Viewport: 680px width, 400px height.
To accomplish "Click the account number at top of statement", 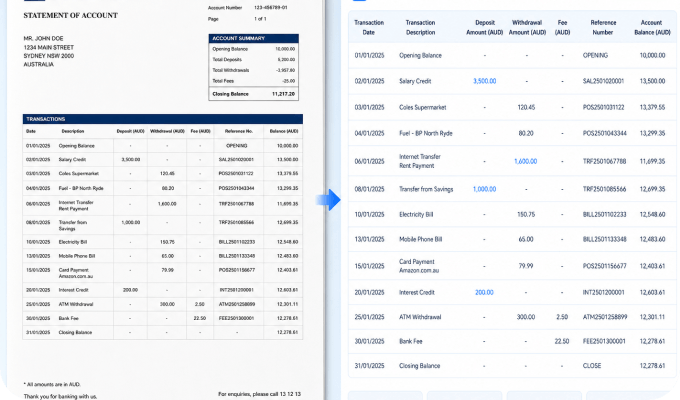I will (271, 7).
